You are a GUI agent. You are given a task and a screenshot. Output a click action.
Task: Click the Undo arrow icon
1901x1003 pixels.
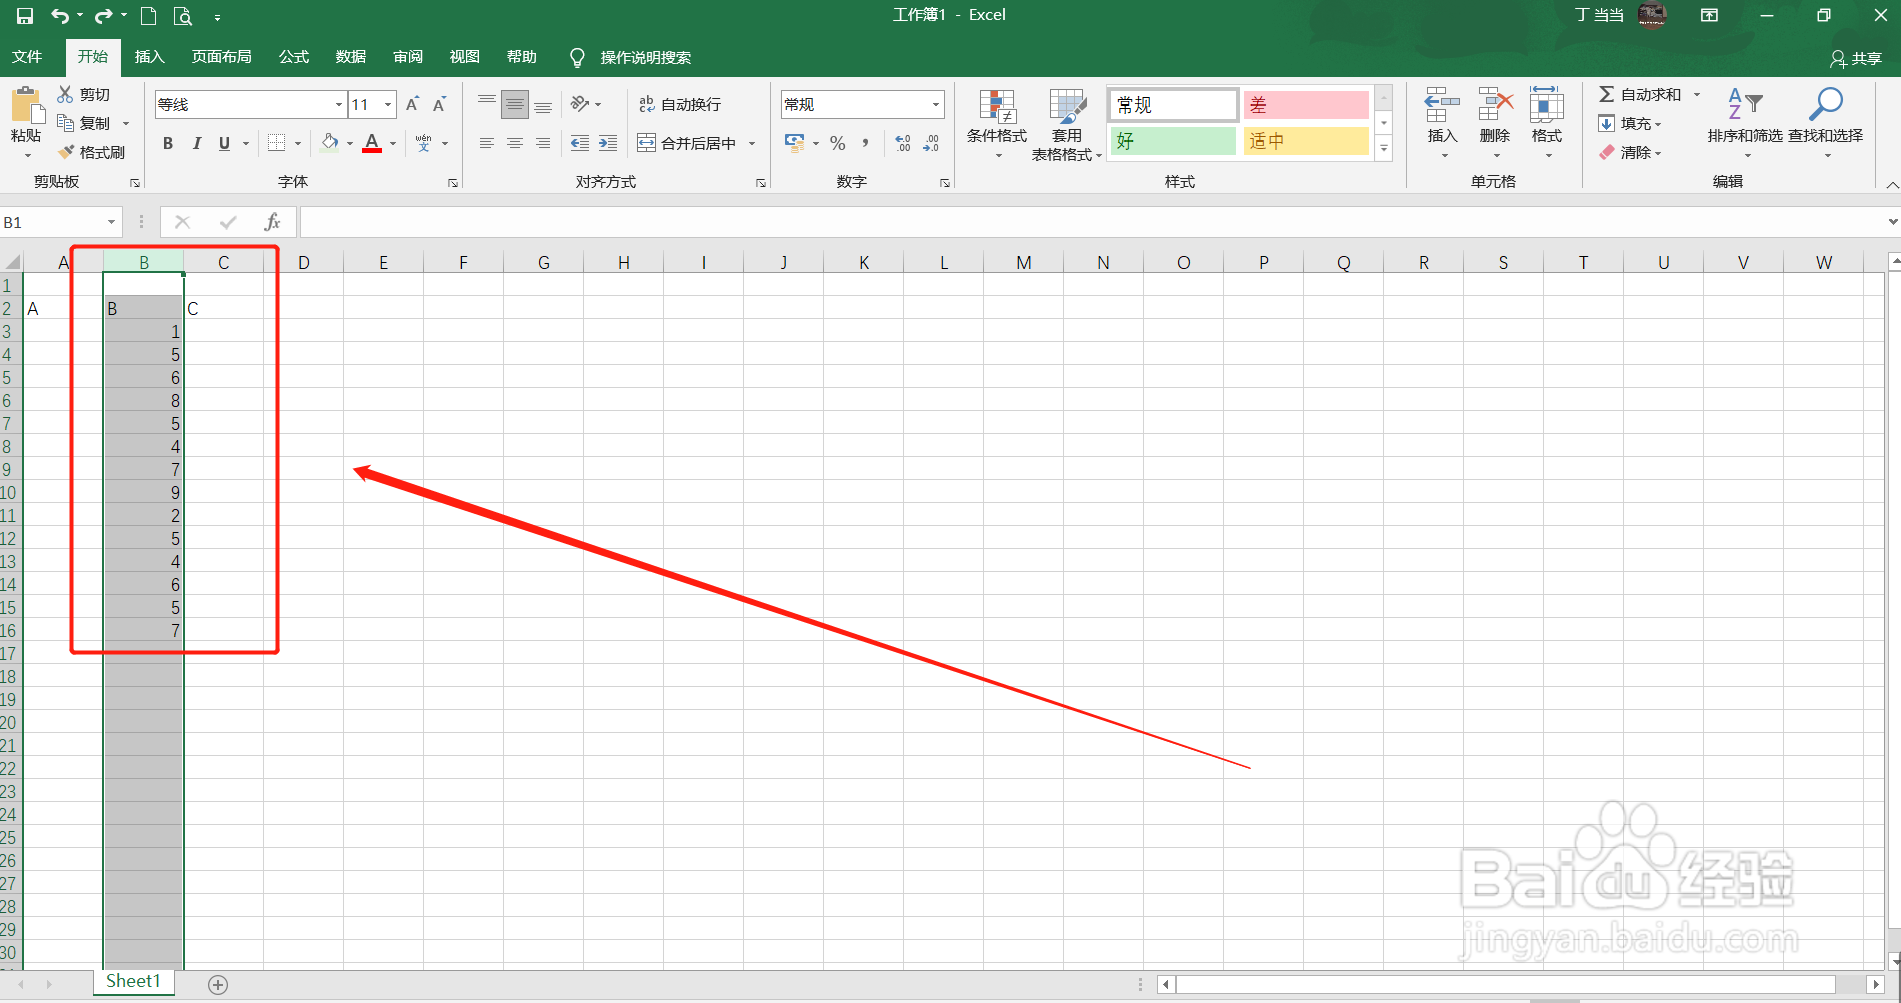pos(60,16)
